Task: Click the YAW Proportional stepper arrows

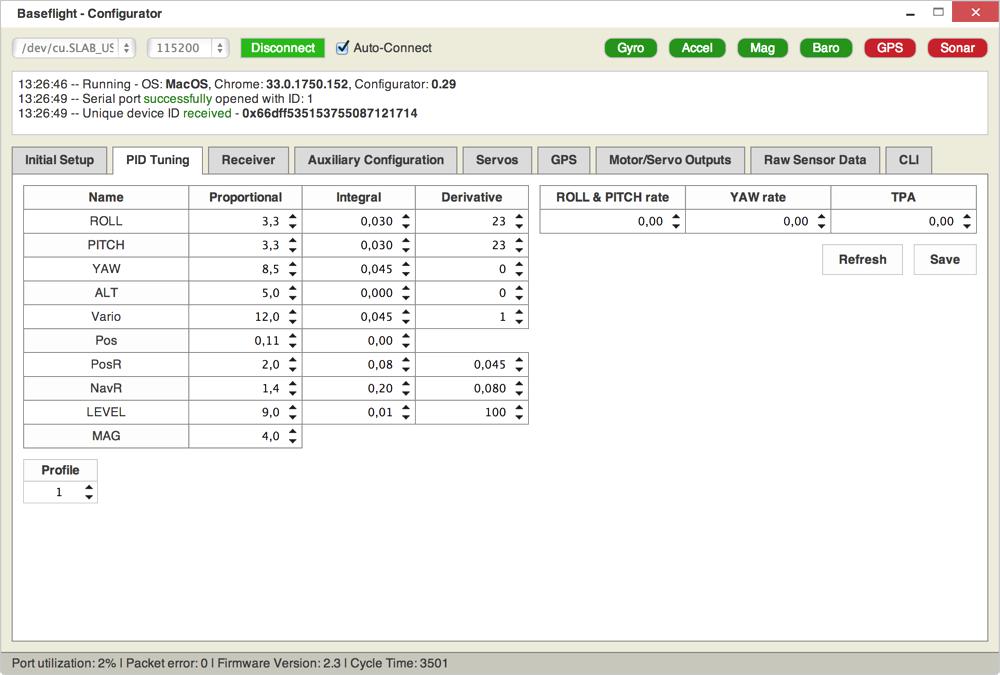Action: [x=292, y=269]
